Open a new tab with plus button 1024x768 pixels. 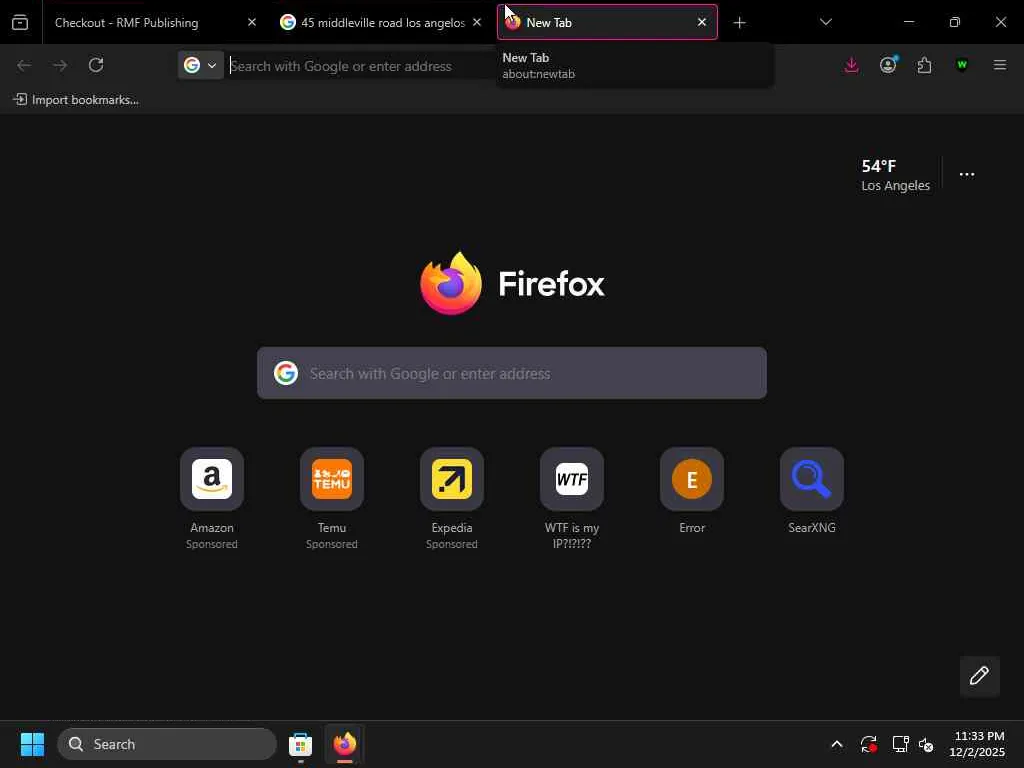click(x=739, y=23)
